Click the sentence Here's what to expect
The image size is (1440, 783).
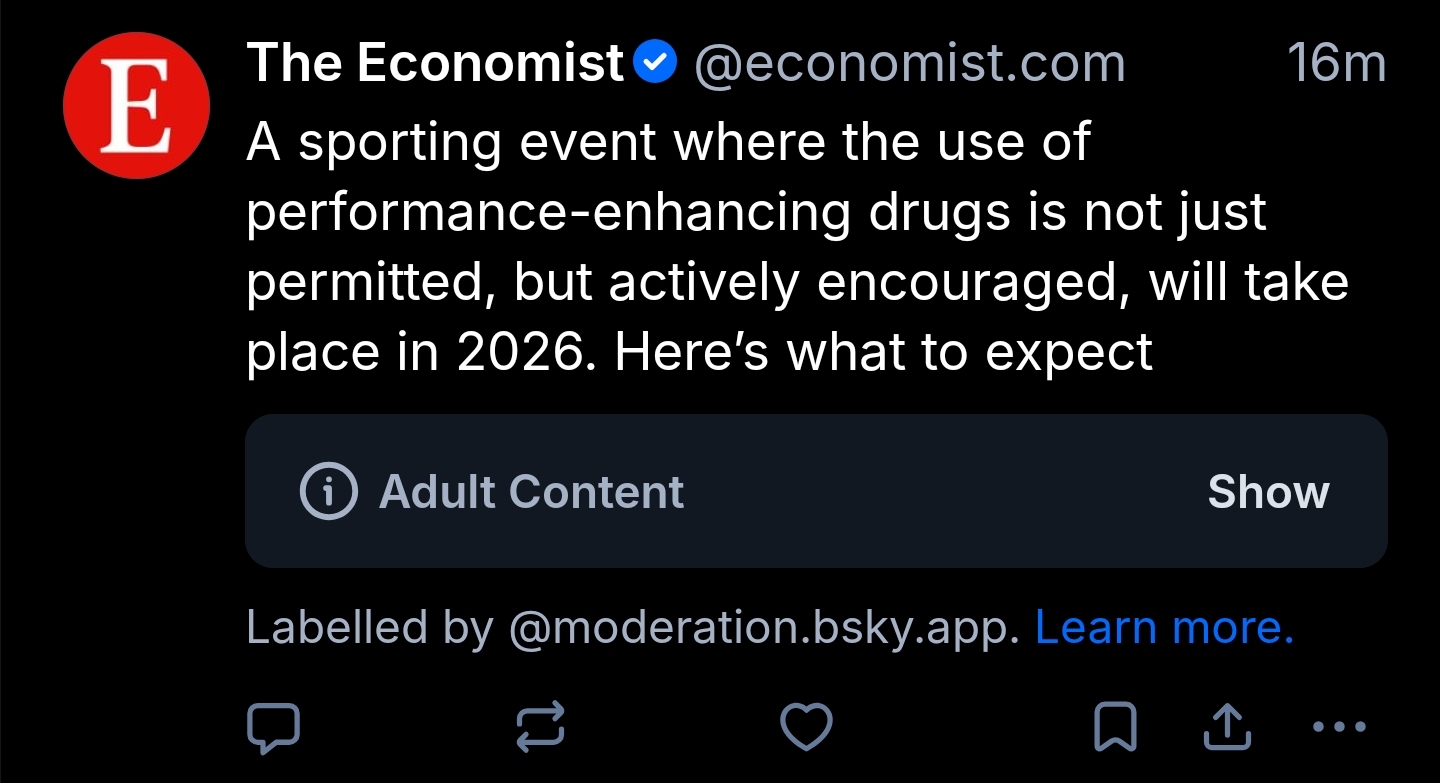point(883,352)
